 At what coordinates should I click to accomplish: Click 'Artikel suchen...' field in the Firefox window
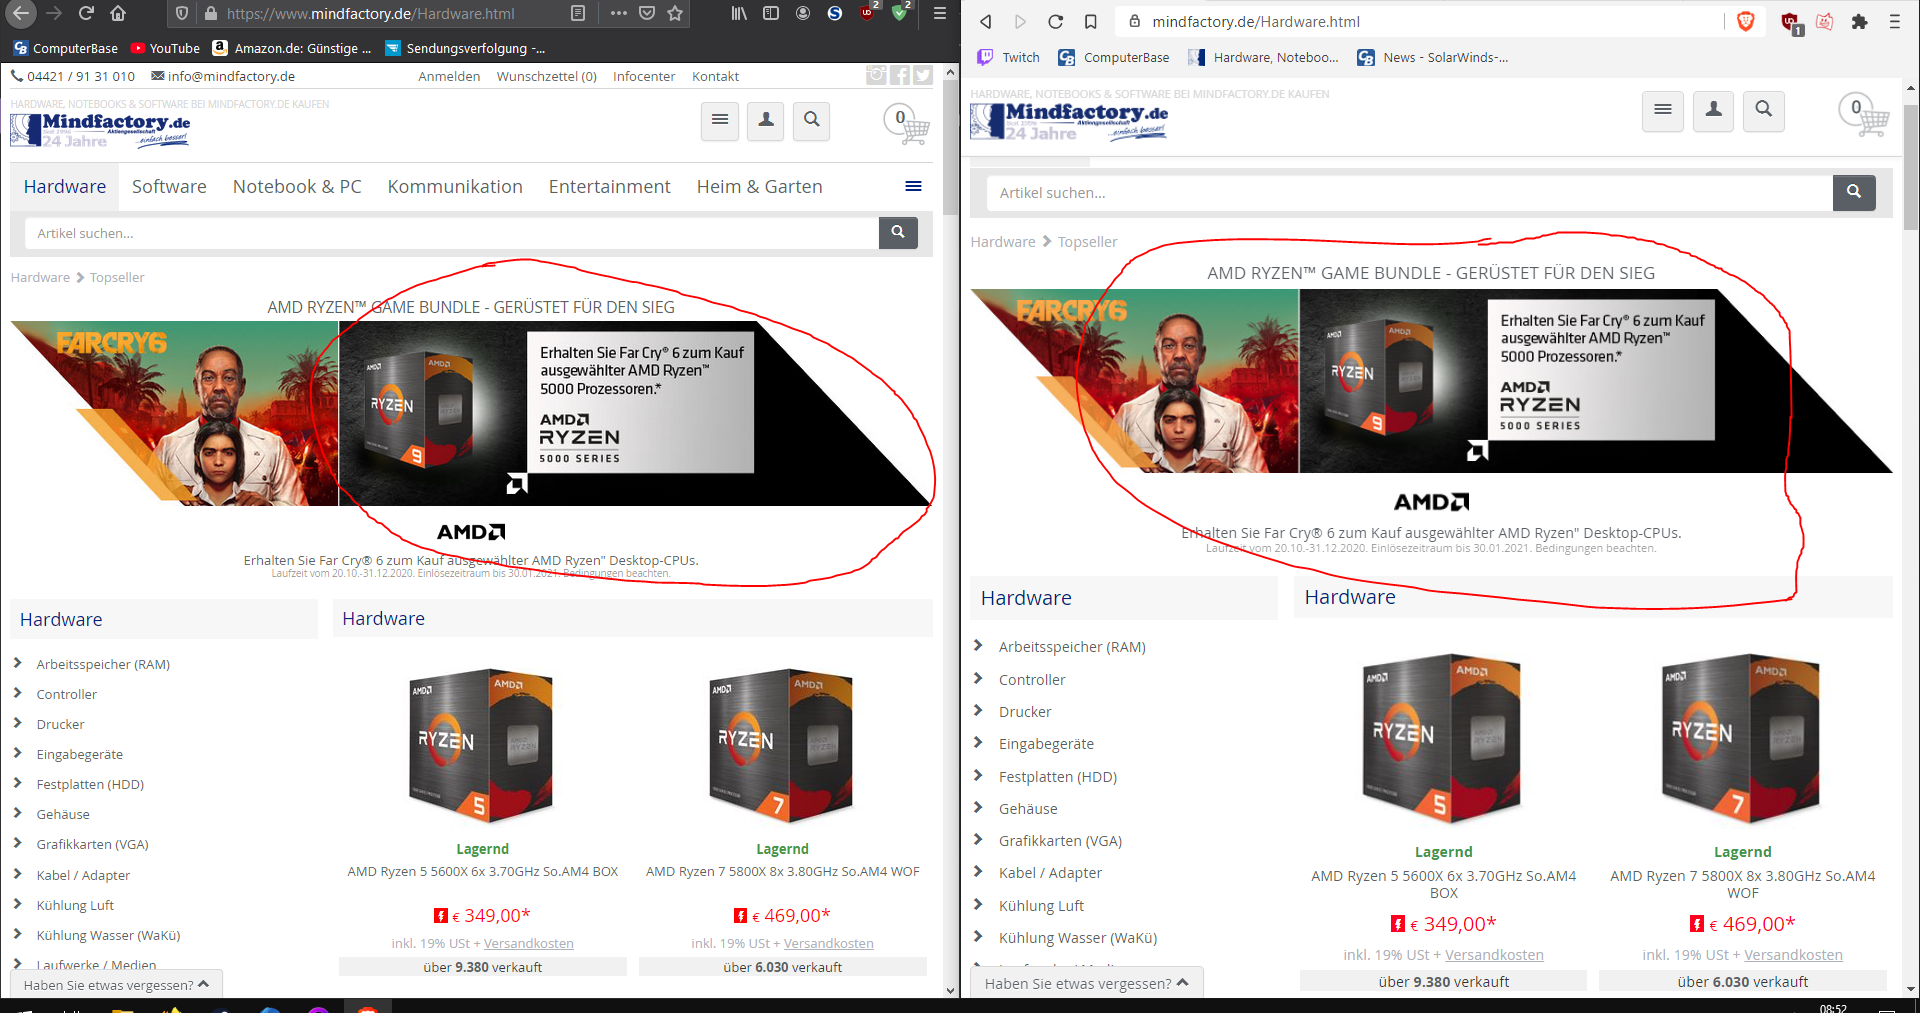[x=451, y=233]
